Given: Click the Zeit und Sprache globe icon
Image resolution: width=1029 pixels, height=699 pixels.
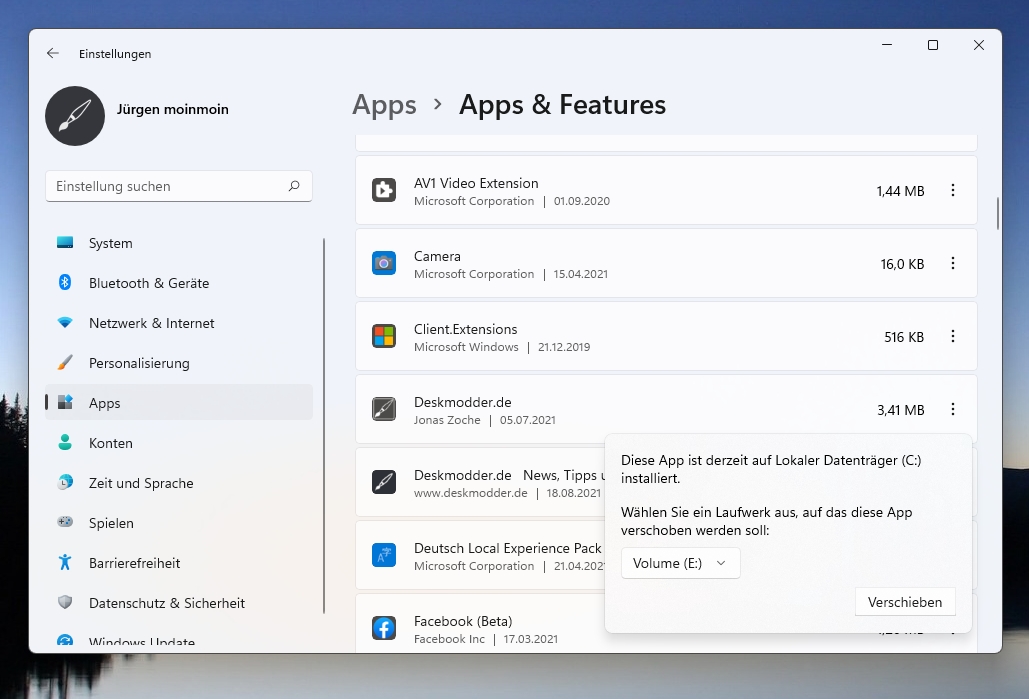Looking at the screenshot, I should tap(65, 482).
